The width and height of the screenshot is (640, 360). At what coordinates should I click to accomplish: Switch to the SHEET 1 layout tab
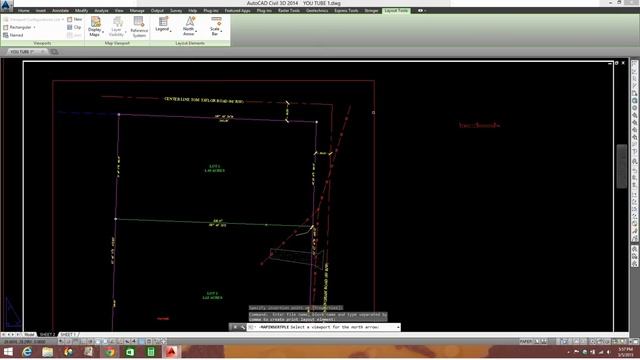[68, 334]
